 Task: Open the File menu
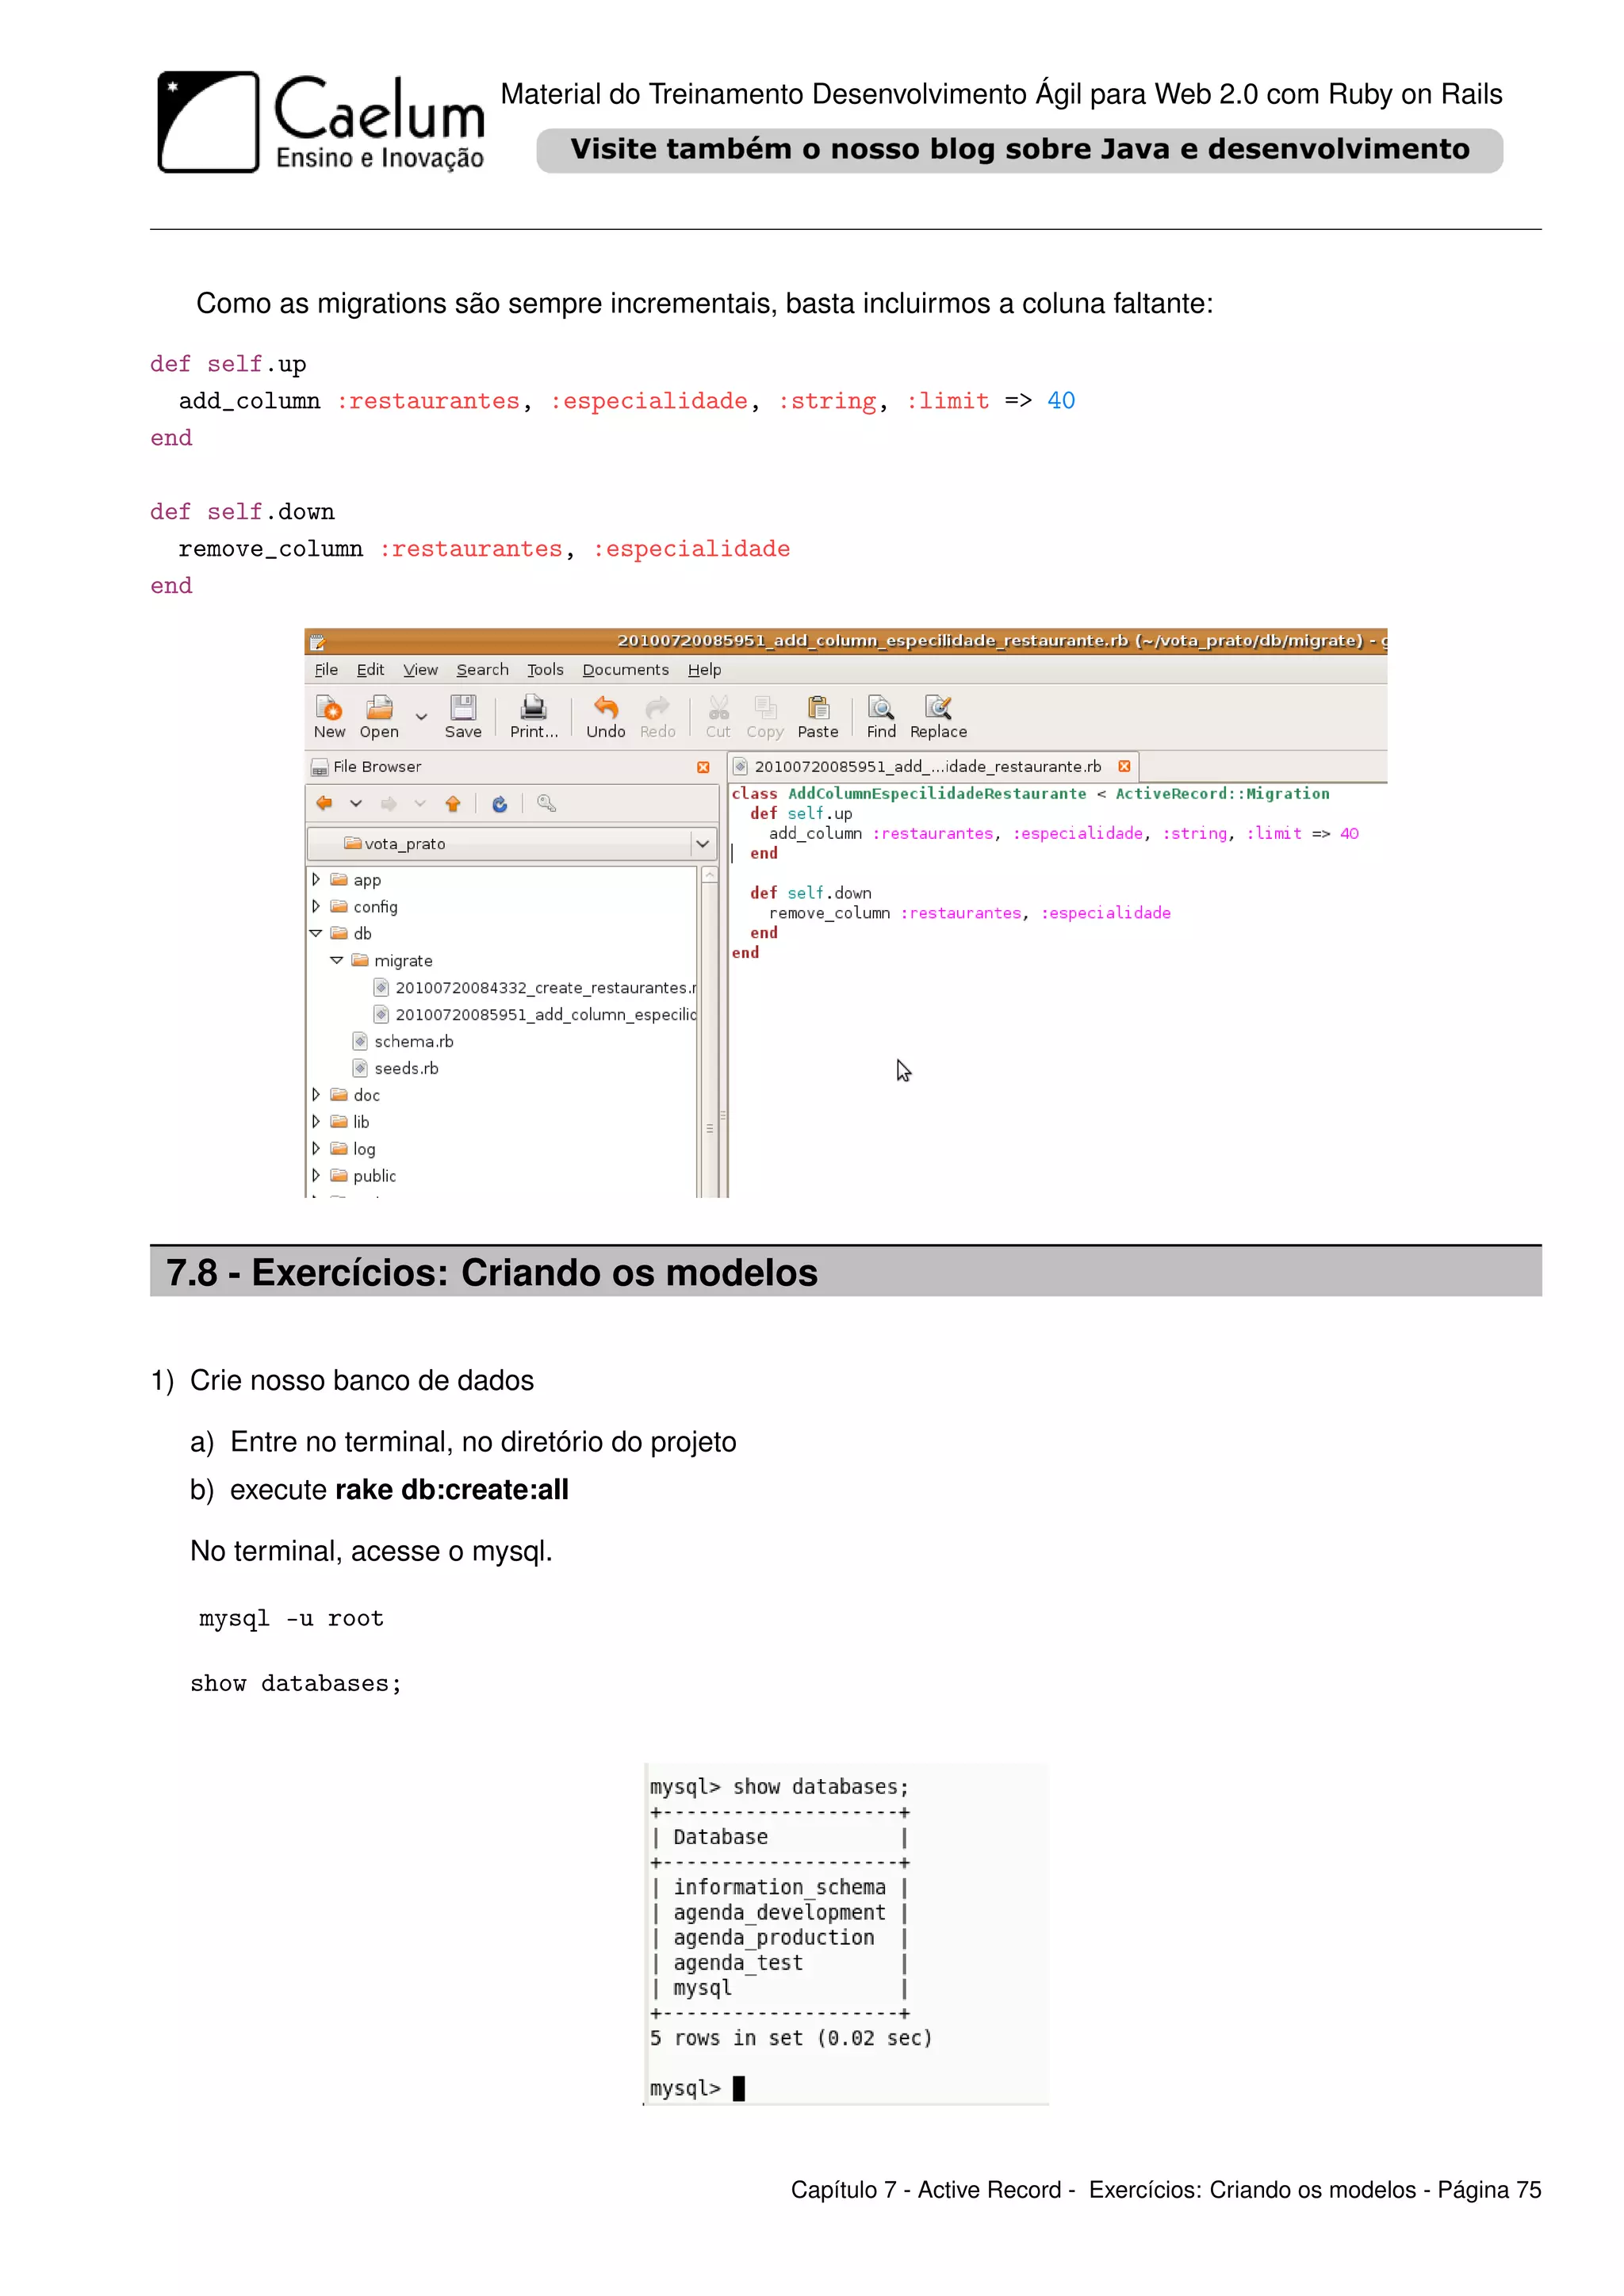pyautogui.click(x=326, y=670)
